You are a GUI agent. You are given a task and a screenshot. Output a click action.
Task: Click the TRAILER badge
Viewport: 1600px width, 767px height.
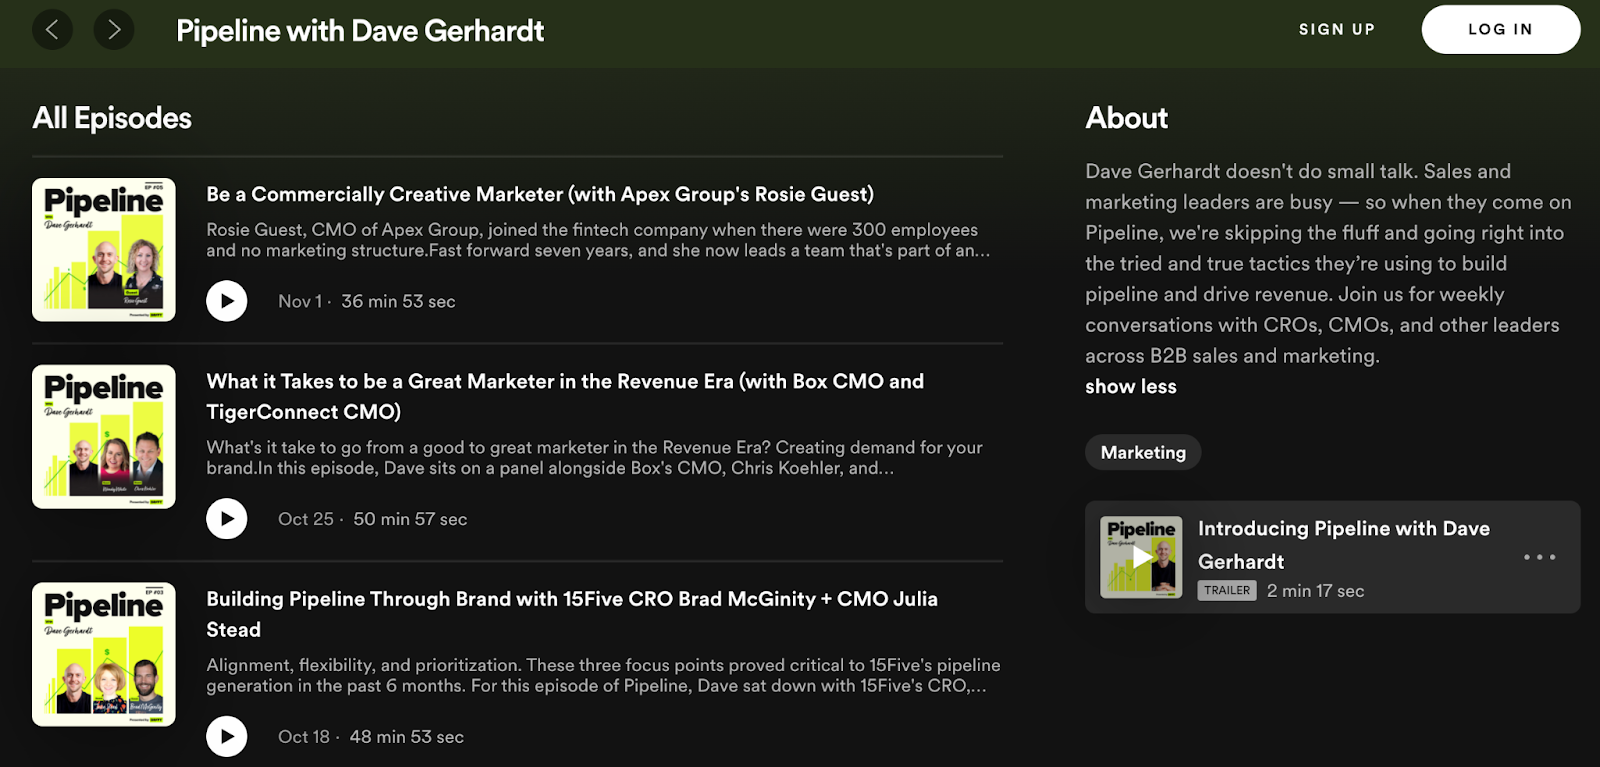point(1227,590)
